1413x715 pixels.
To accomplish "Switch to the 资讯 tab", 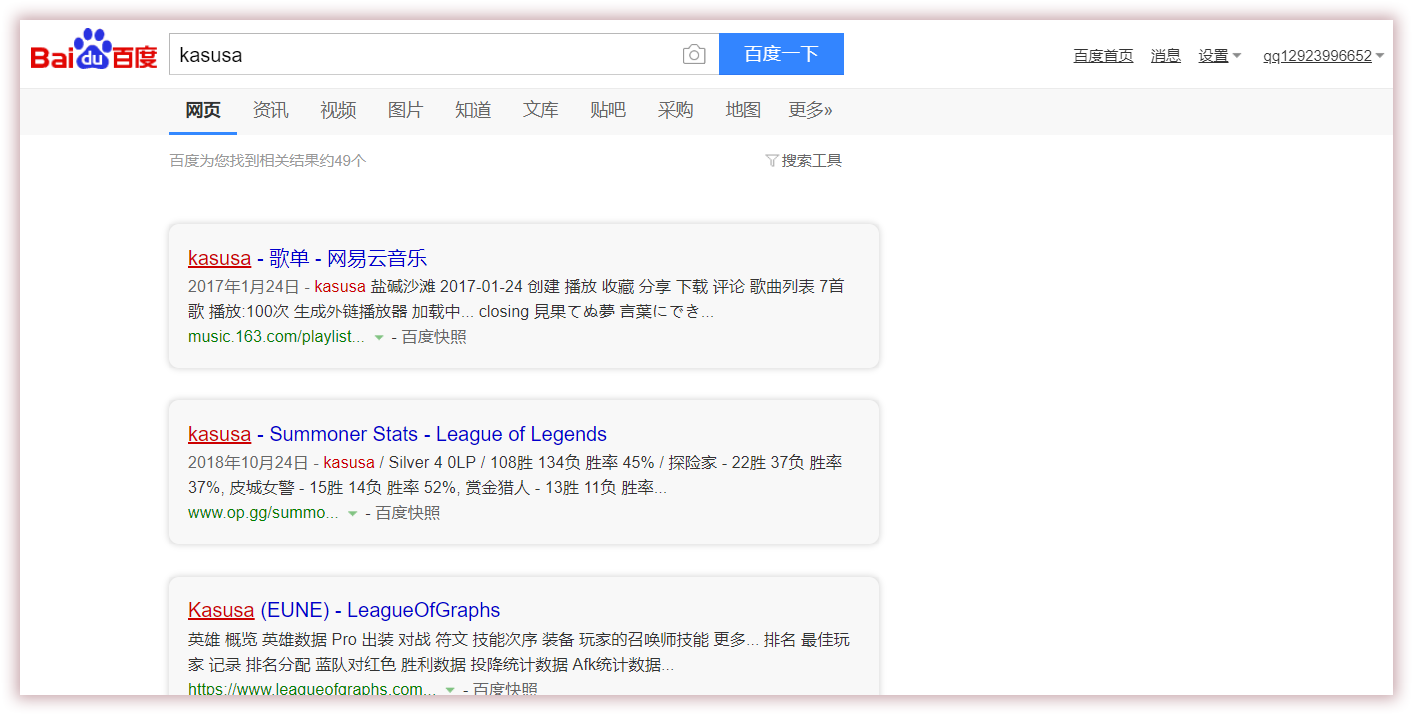I will coord(270,110).
